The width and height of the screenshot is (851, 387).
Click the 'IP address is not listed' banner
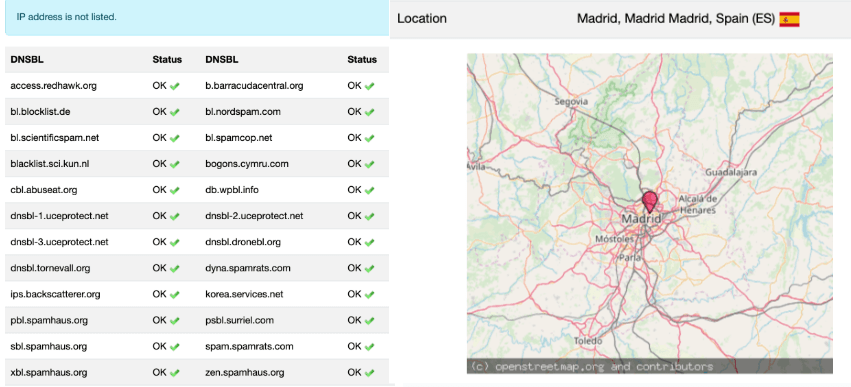(x=197, y=17)
